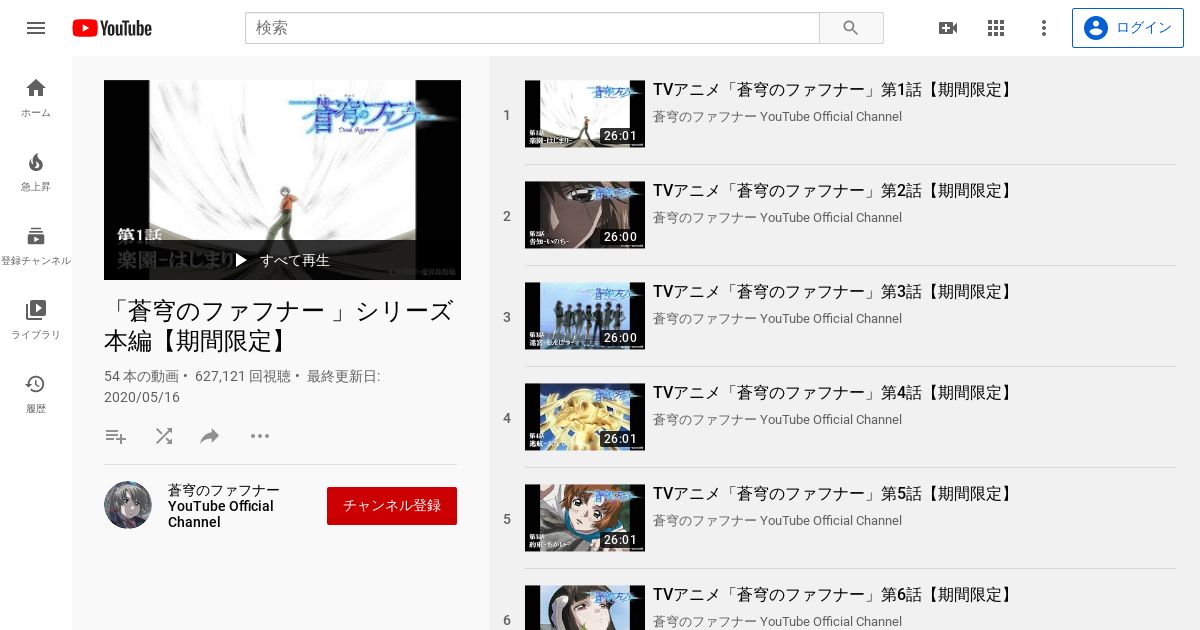Click channel name under 第1話 video
Image resolution: width=1200 pixels, height=630 pixels.
pos(777,117)
